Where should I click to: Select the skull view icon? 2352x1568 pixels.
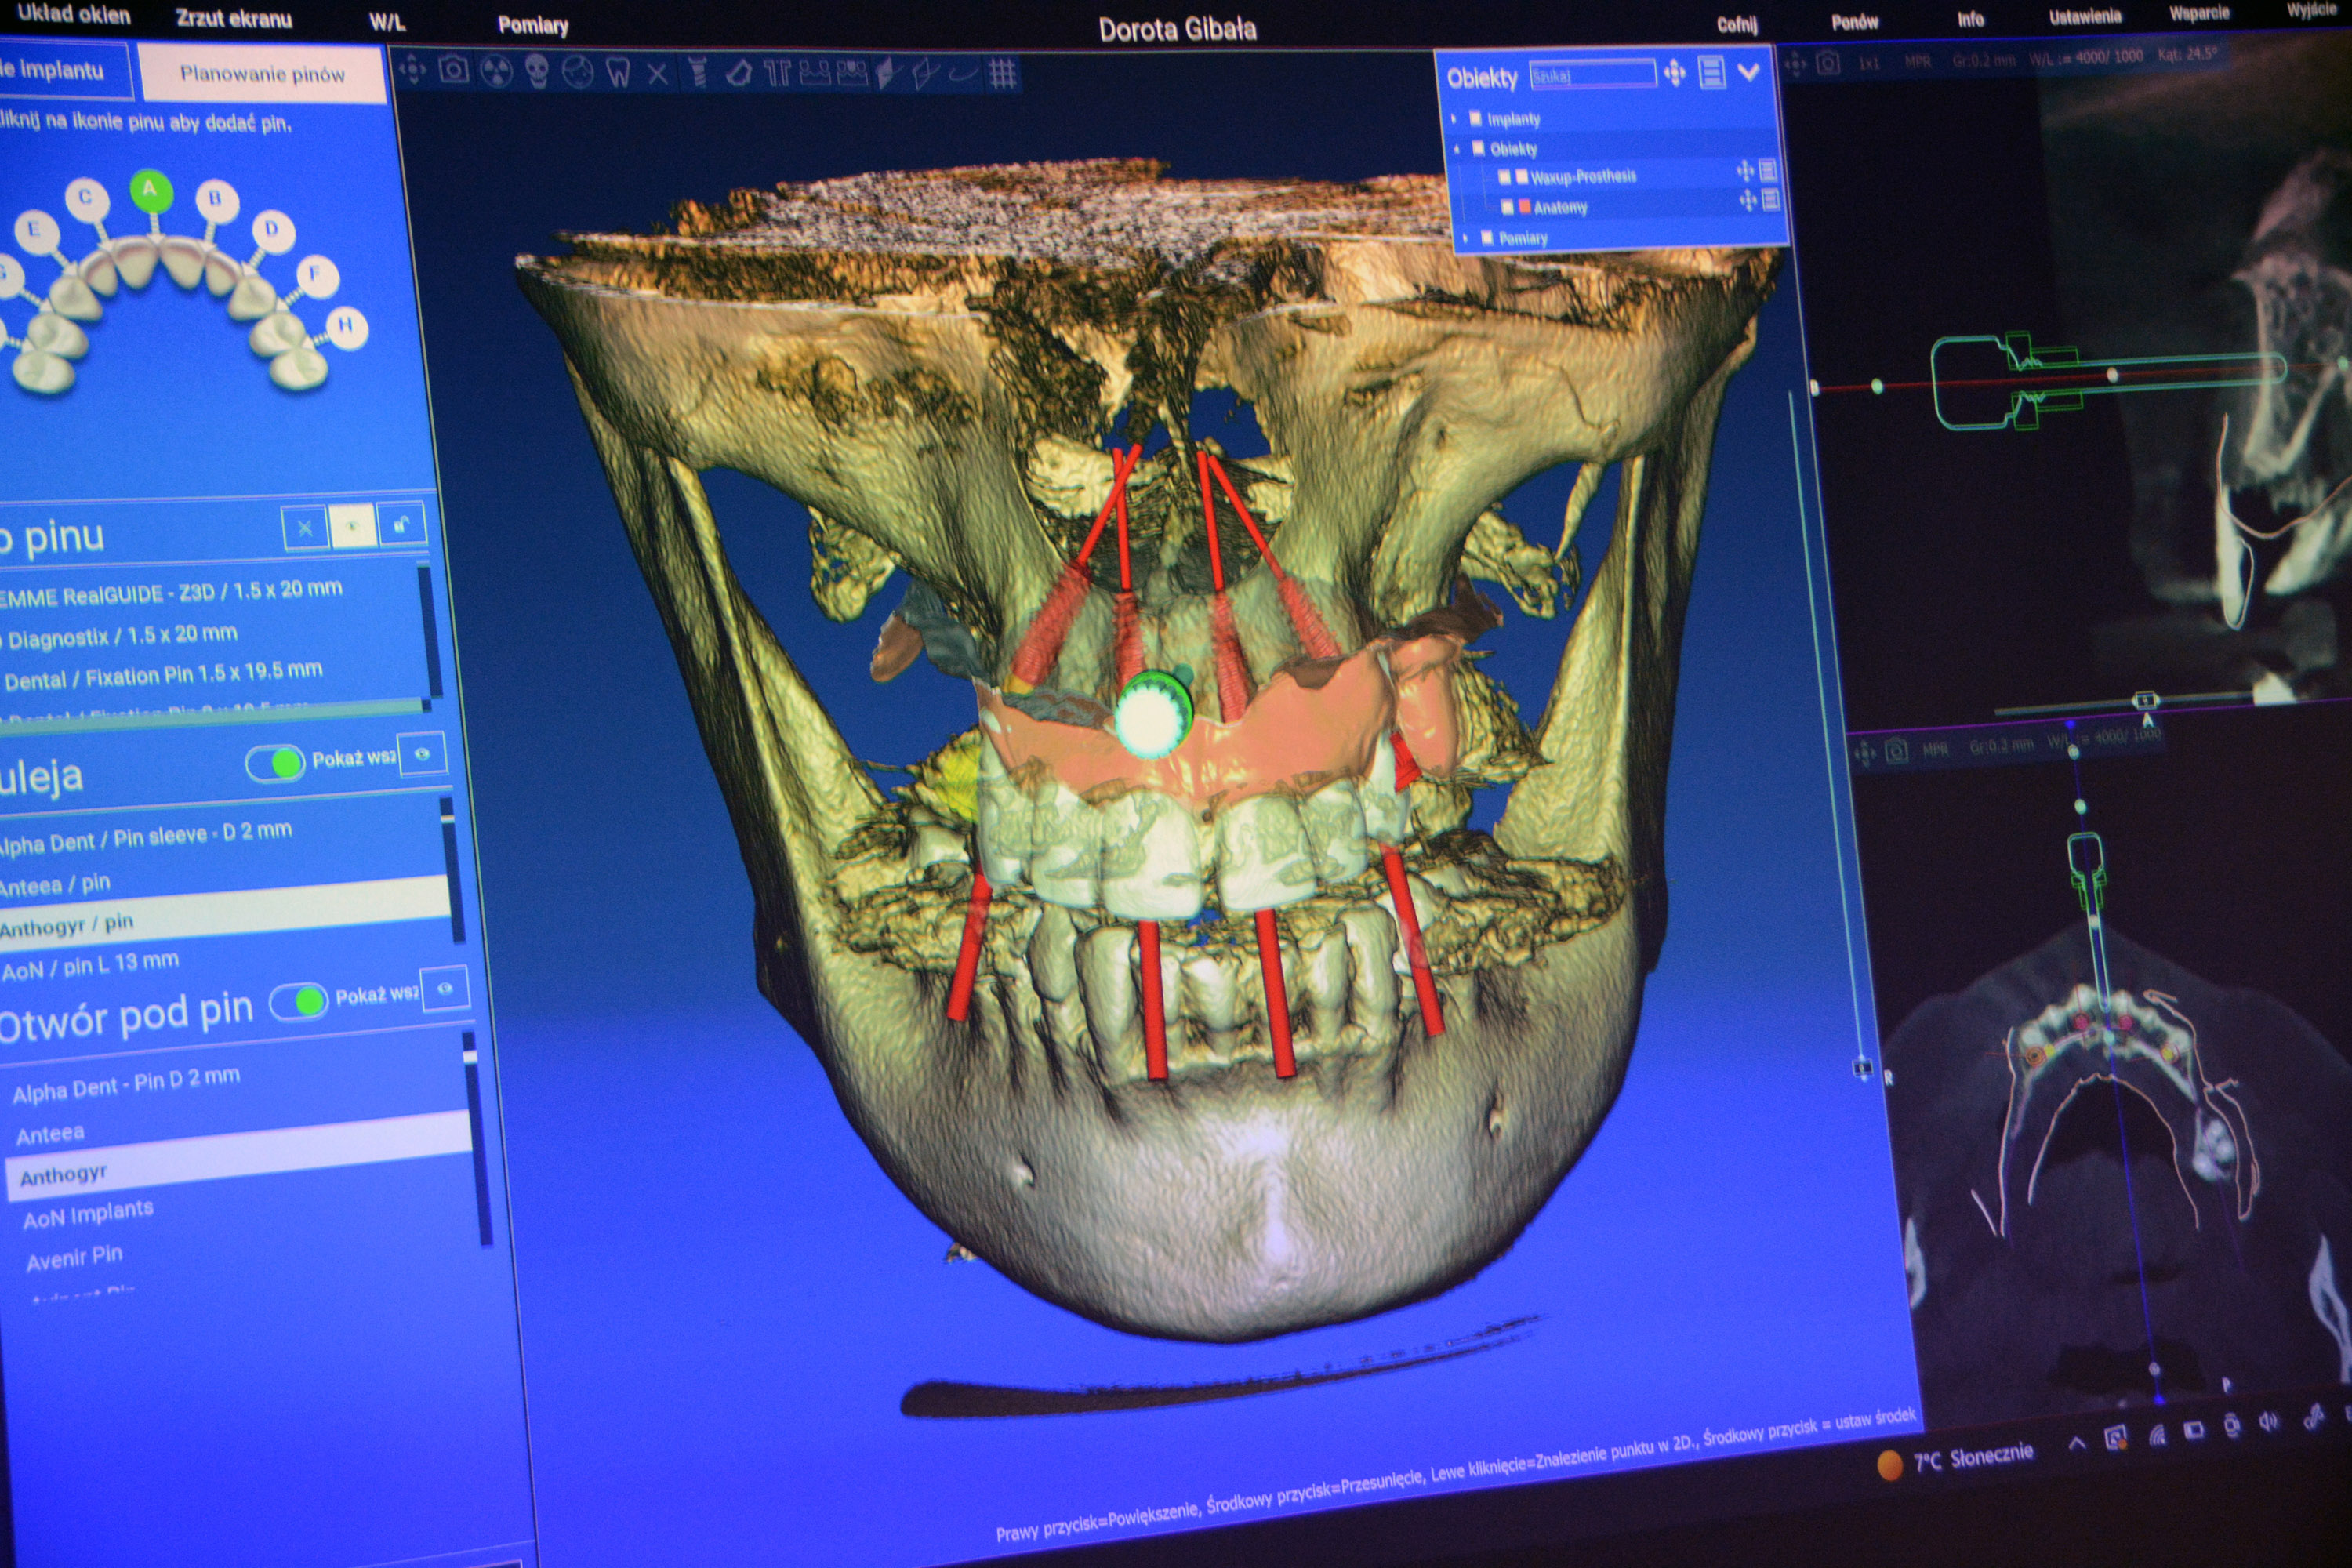click(537, 72)
